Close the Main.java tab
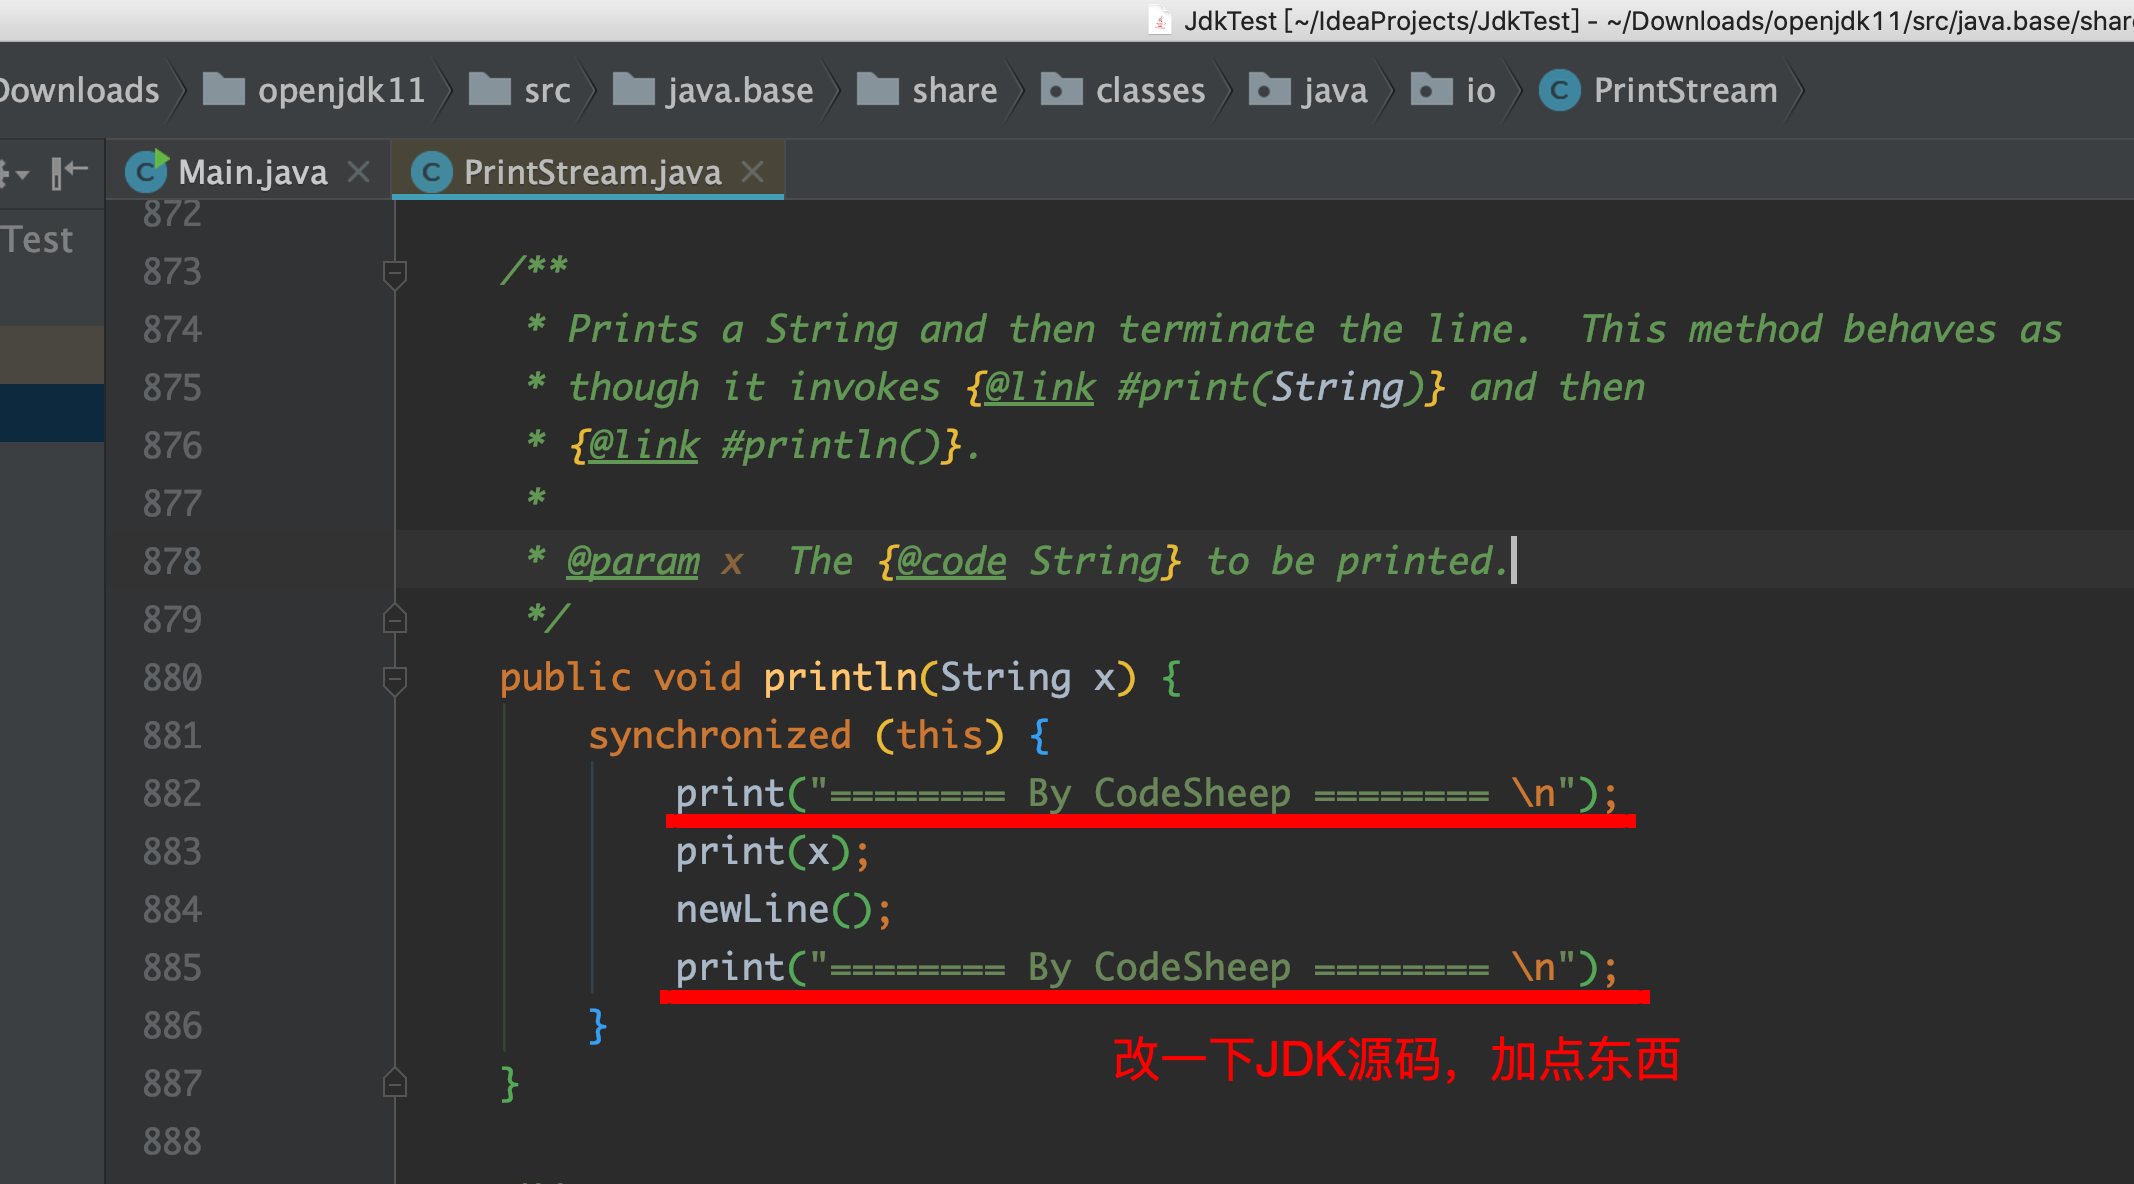Viewport: 2134px width, 1184px height. tap(358, 172)
